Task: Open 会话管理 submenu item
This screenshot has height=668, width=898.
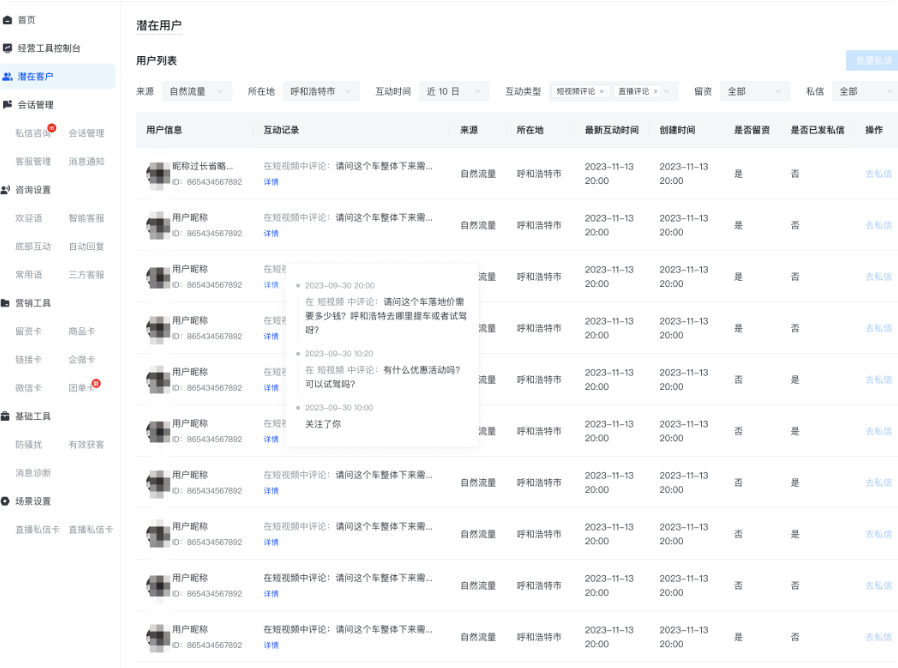Action: 86,133
